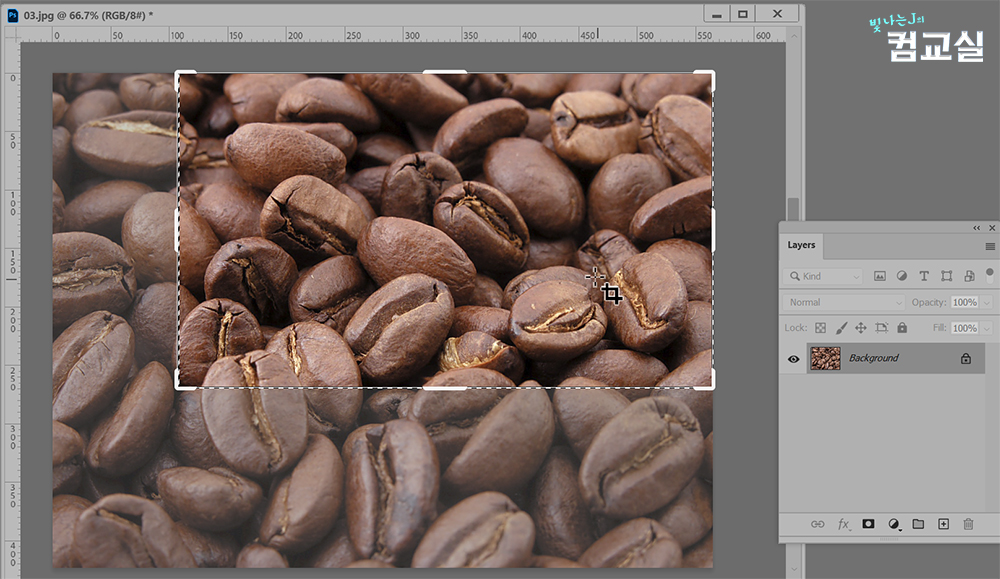The height and width of the screenshot is (579, 1000).
Task: Click the Prevent artboard auto-nesting lock icon
Action: 881,328
